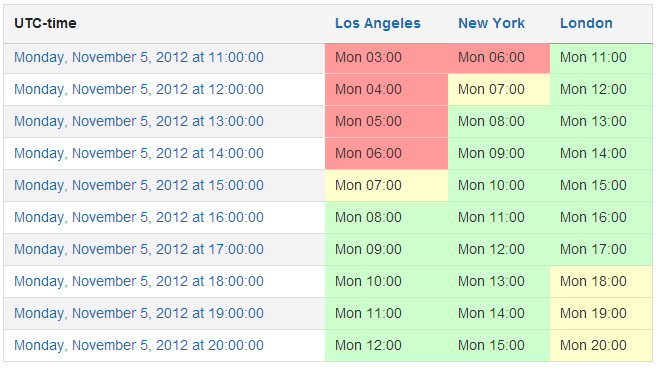The height and width of the screenshot is (370, 658).
Task: Open the 15:00:00 UTC time link
Action: [139, 185]
